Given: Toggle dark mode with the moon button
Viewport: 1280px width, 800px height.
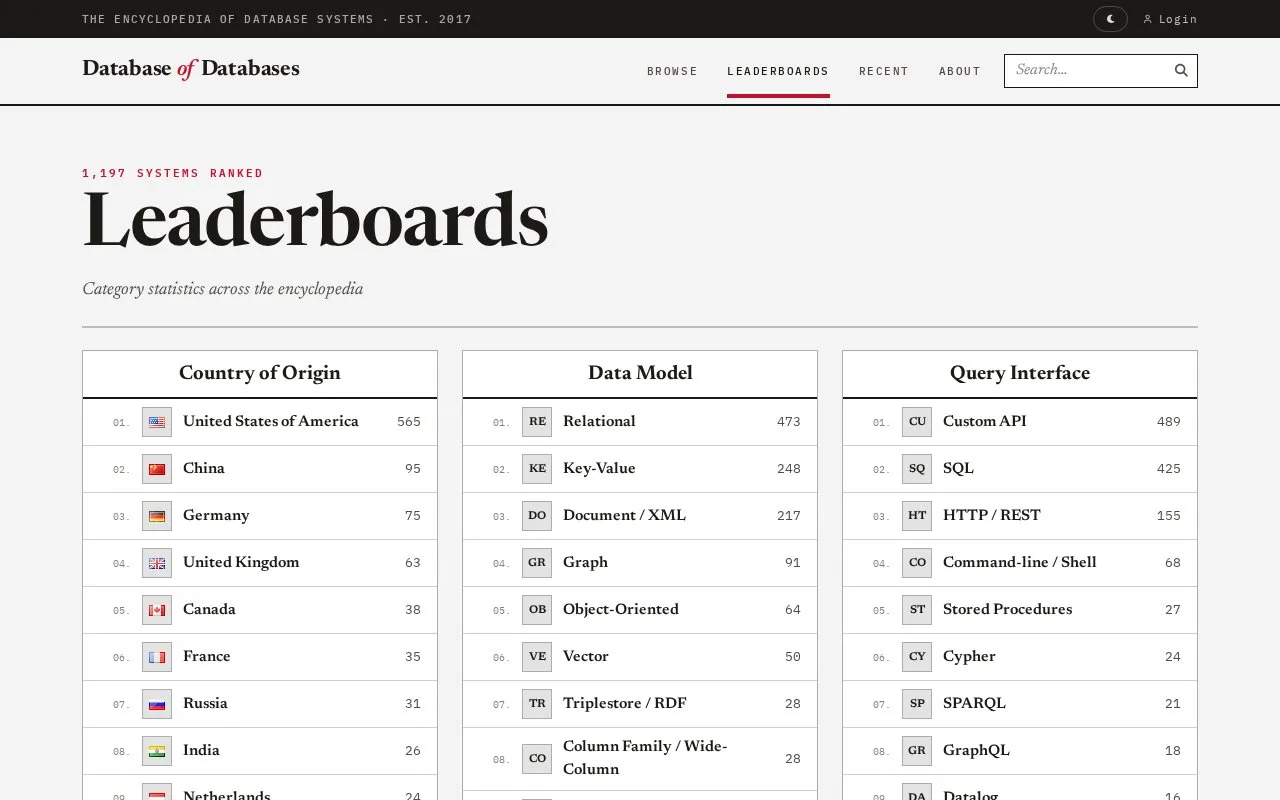Looking at the screenshot, I should click(1110, 19).
